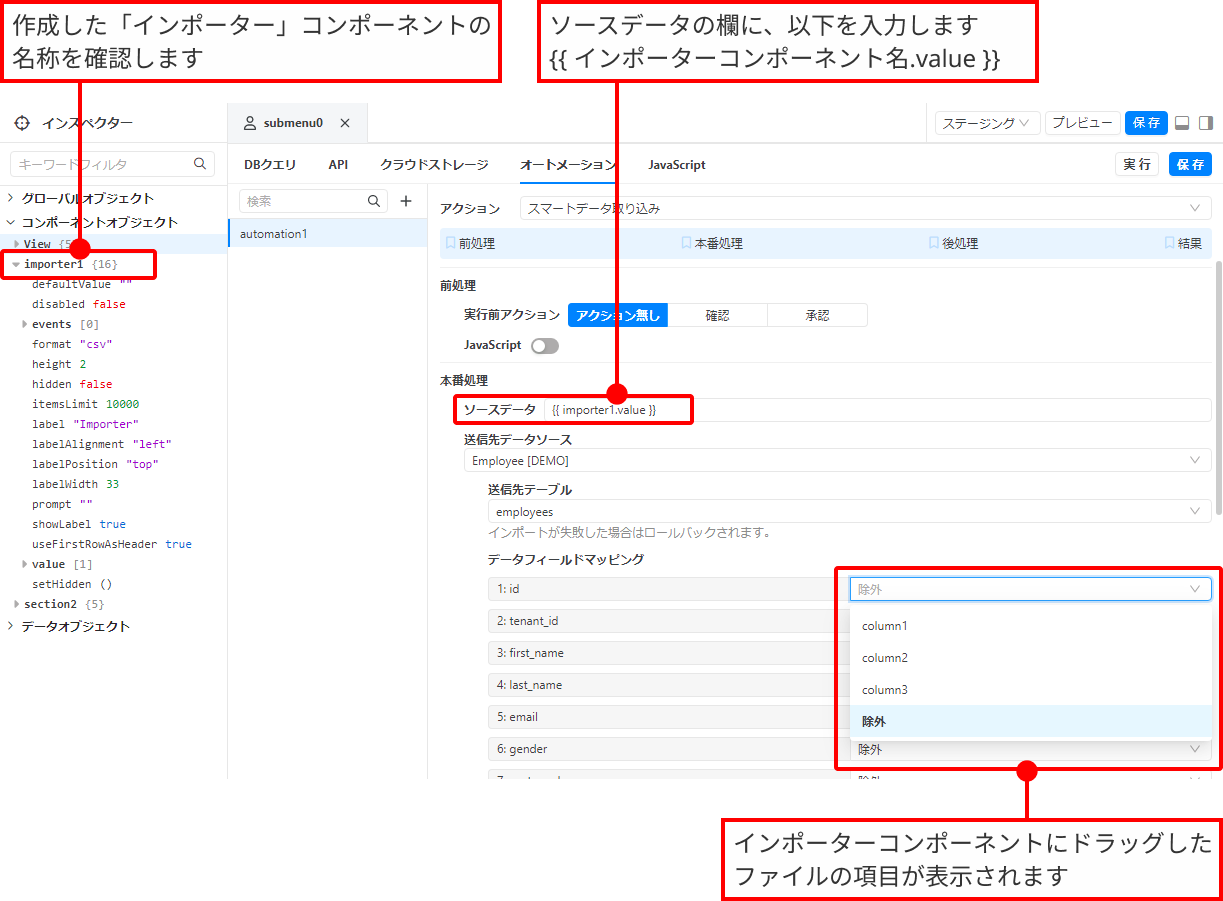Viewport: 1223px width, 901px height.
Task: Click the プレビュー button
Action: pyautogui.click(x=1082, y=123)
